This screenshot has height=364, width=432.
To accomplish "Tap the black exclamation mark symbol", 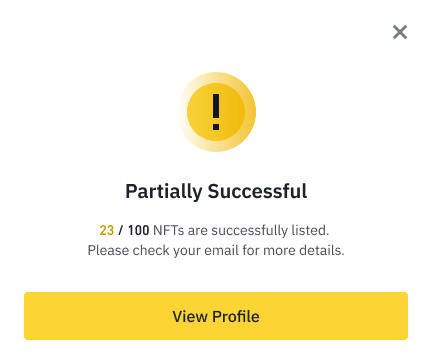I will coord(216,112).
